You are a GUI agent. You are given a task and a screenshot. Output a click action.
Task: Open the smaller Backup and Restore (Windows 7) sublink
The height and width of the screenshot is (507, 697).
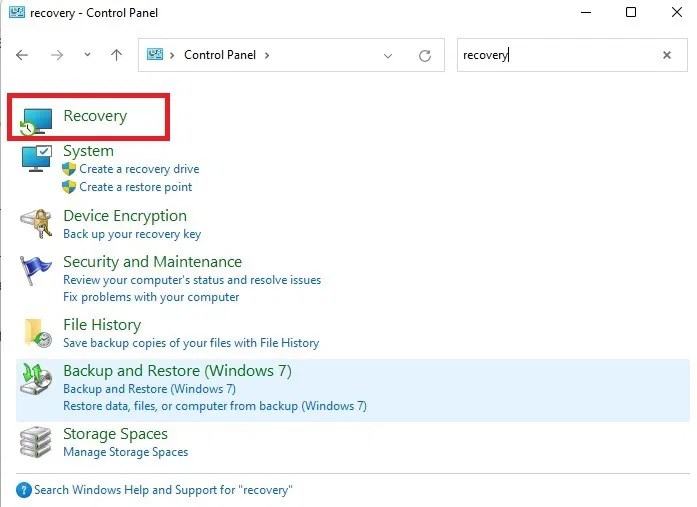pyautogui.click(x=149, y=389)
